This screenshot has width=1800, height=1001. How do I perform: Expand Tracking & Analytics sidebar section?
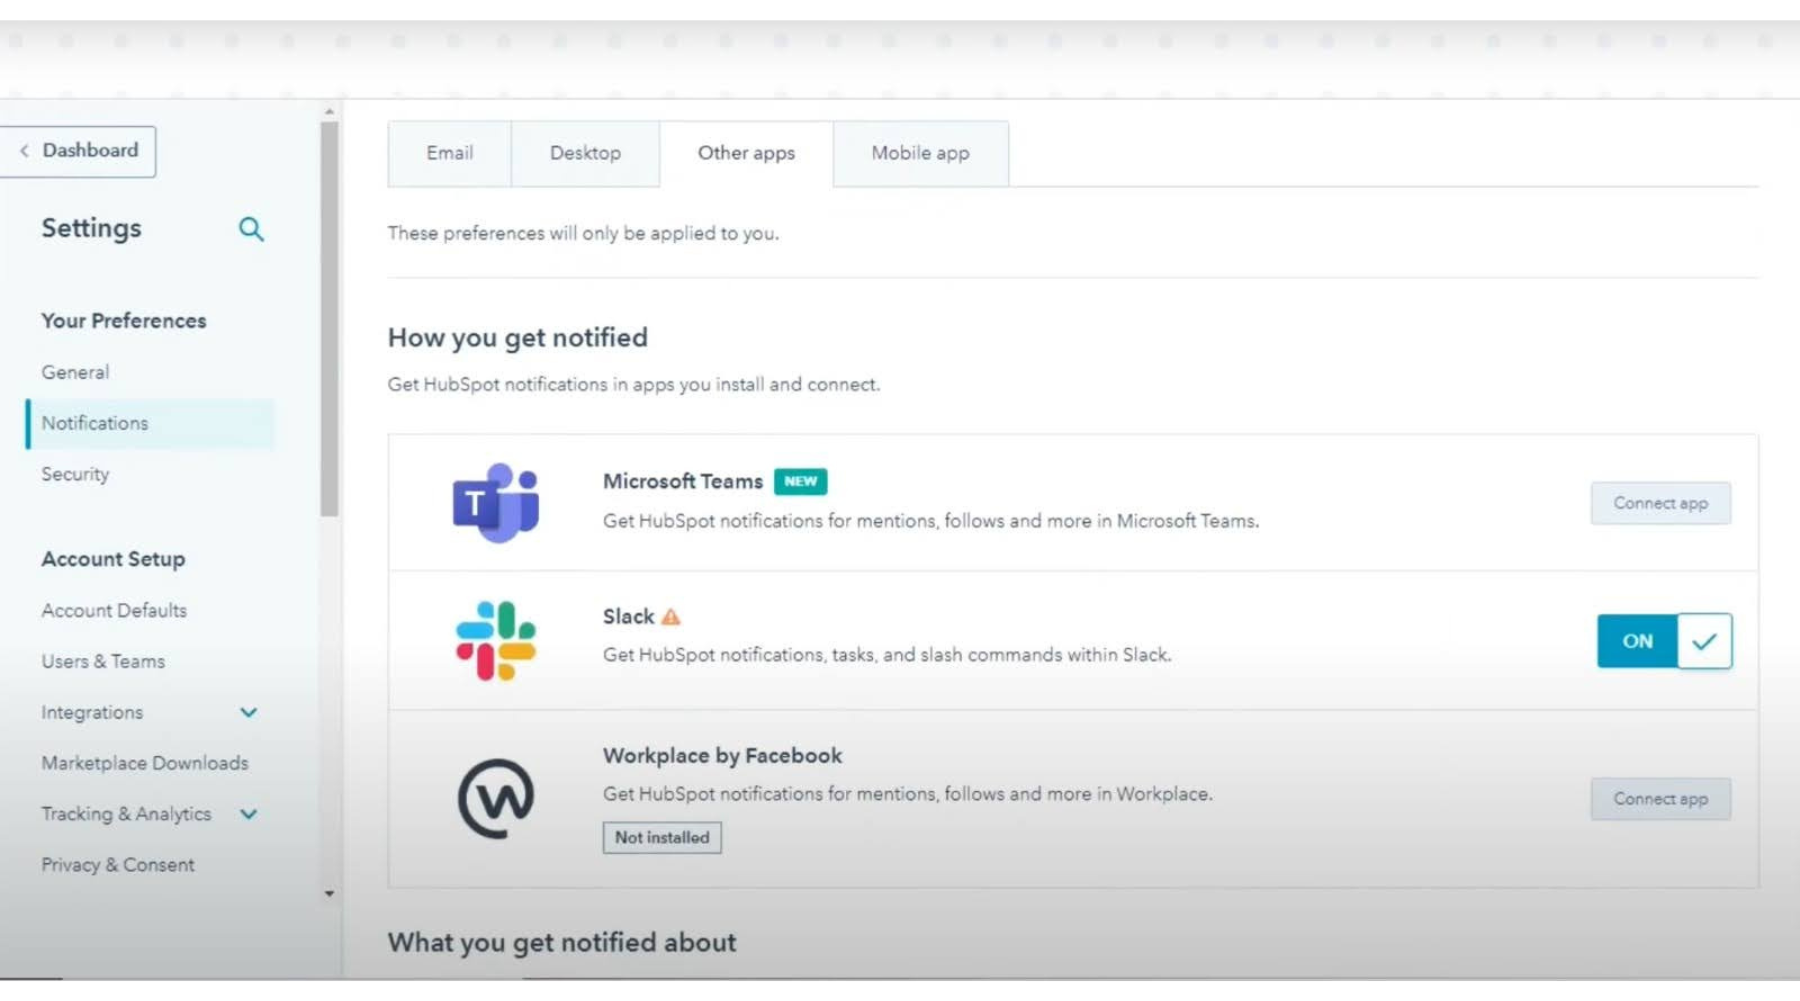tap(249, 814)
